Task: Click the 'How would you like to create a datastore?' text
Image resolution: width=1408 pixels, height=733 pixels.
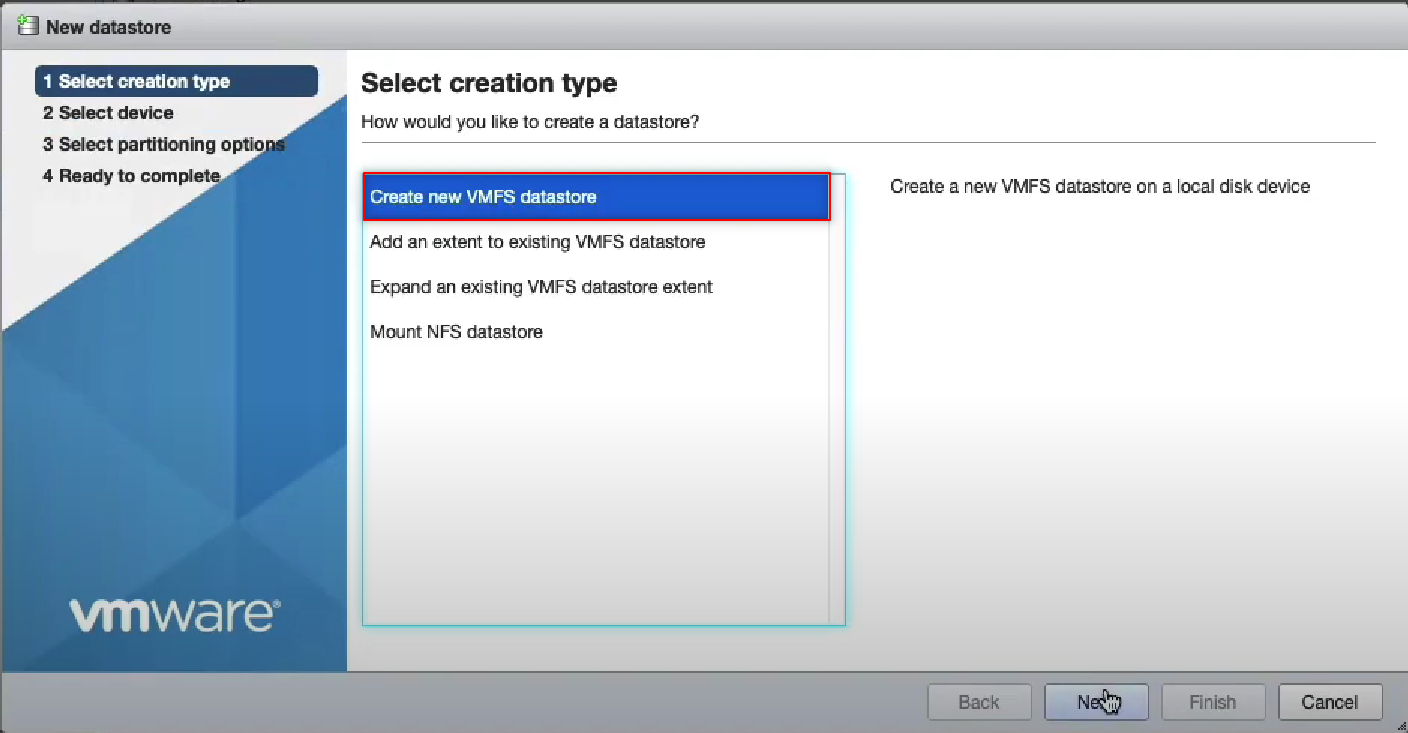Action: pyautogui.click(x=530, y=122)
